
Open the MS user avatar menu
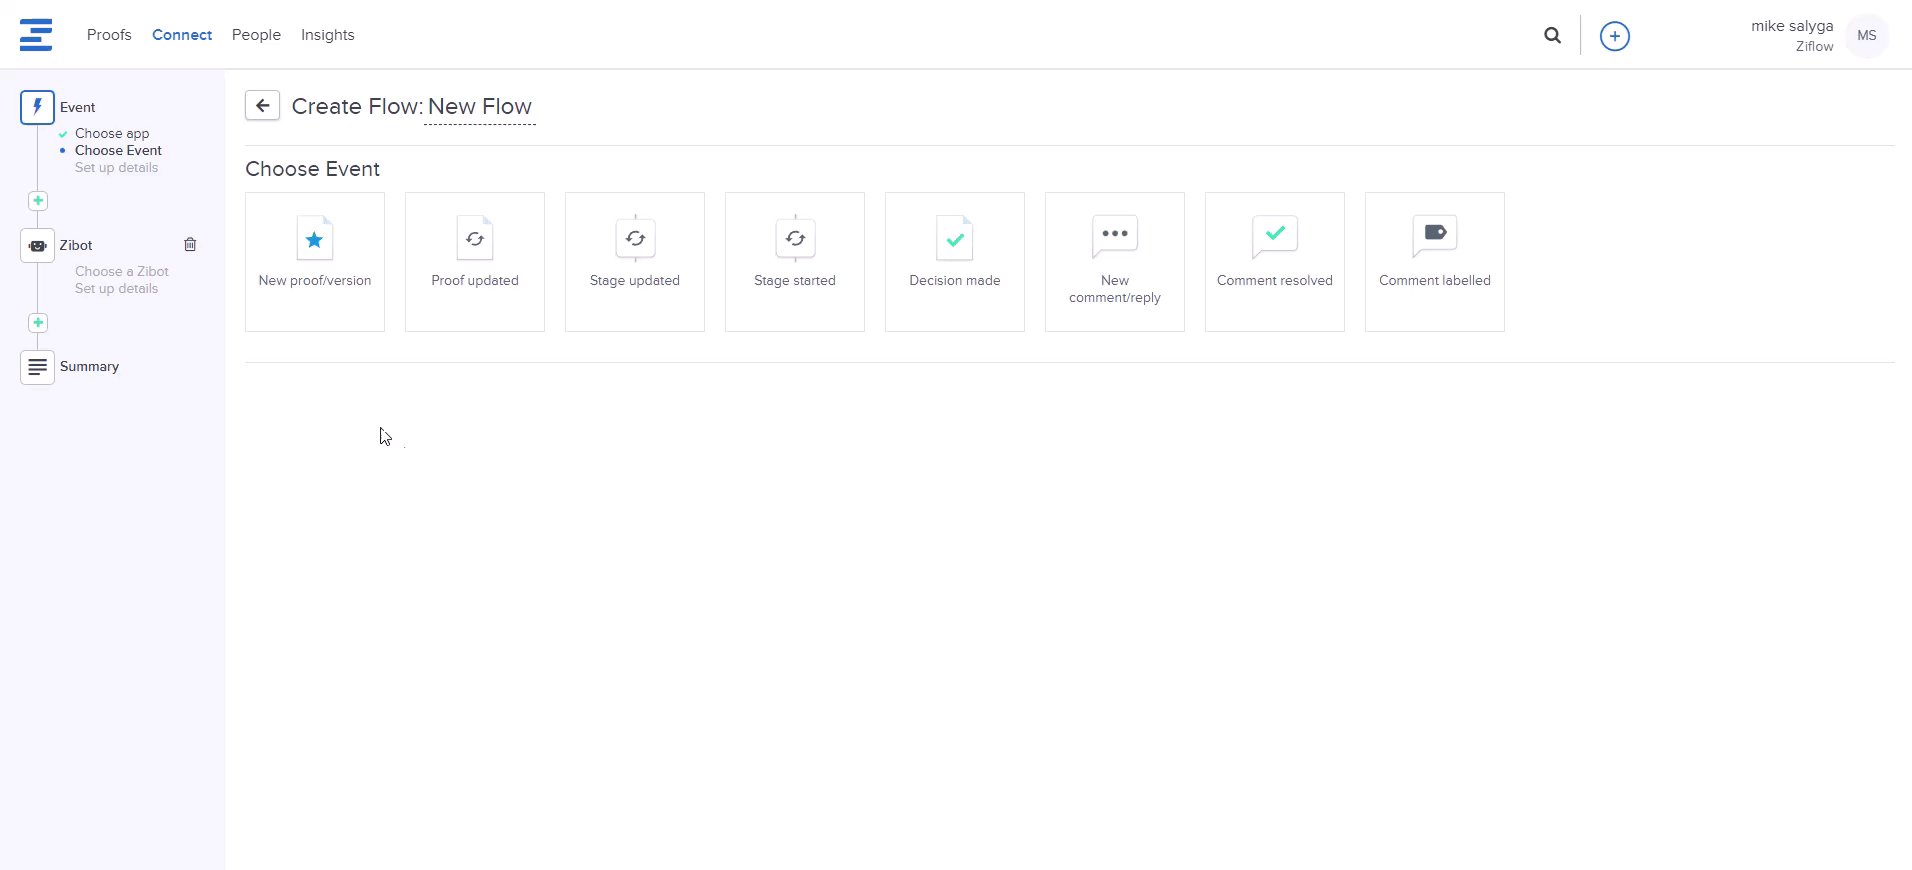[x=1867, y=36]
